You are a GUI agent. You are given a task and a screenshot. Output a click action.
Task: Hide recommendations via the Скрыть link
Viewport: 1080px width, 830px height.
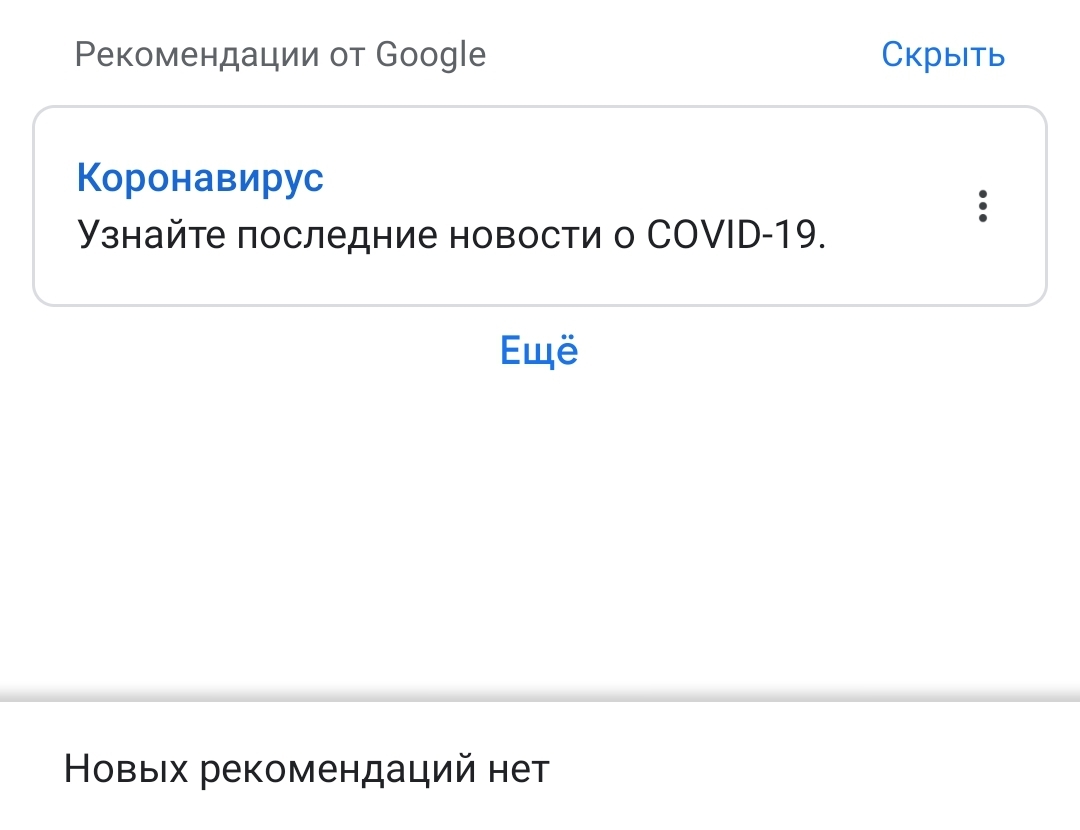tap(943, 54)
